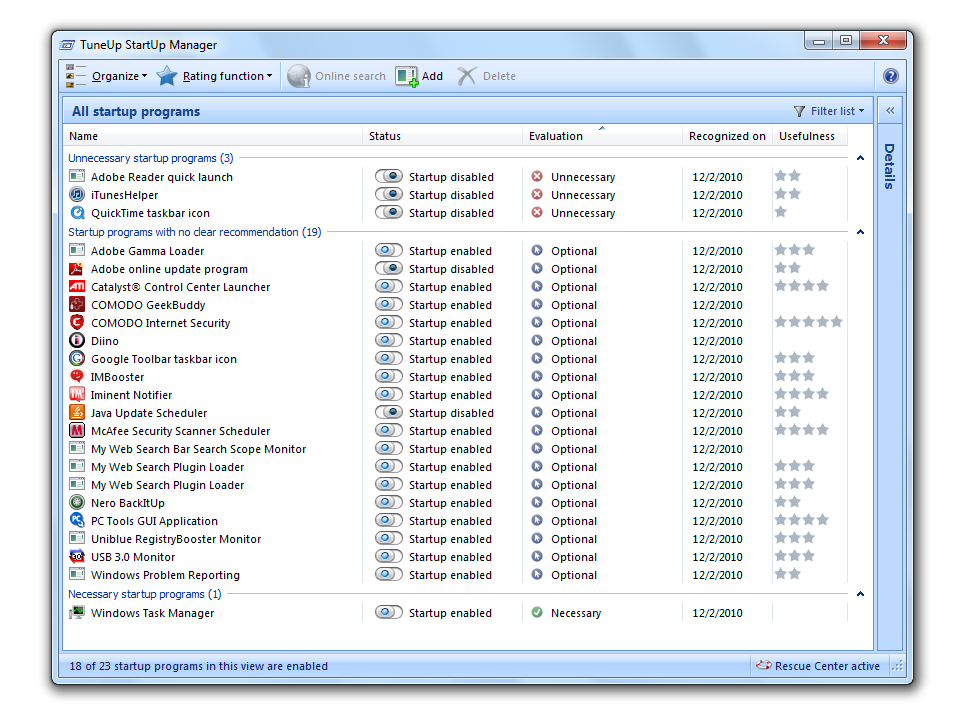Click the Catalyst Control Center Launcher icon
This screenshot has width=965, height=724.
(77, 286)
